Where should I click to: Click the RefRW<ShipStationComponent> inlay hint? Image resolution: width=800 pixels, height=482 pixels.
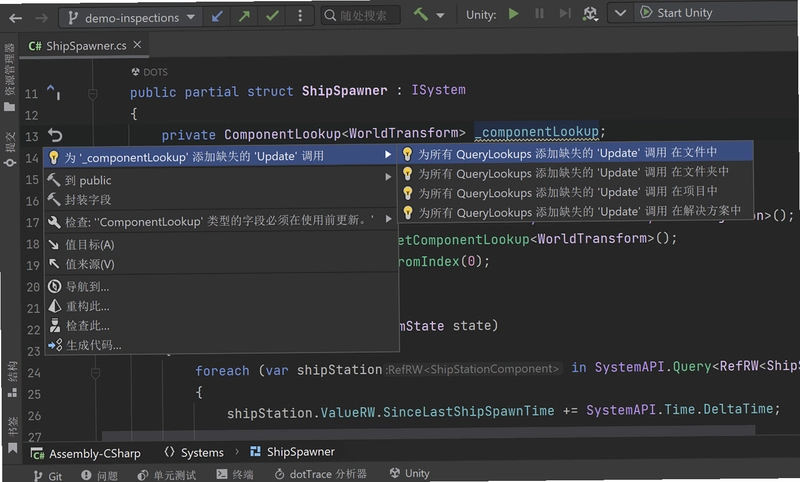472,369
